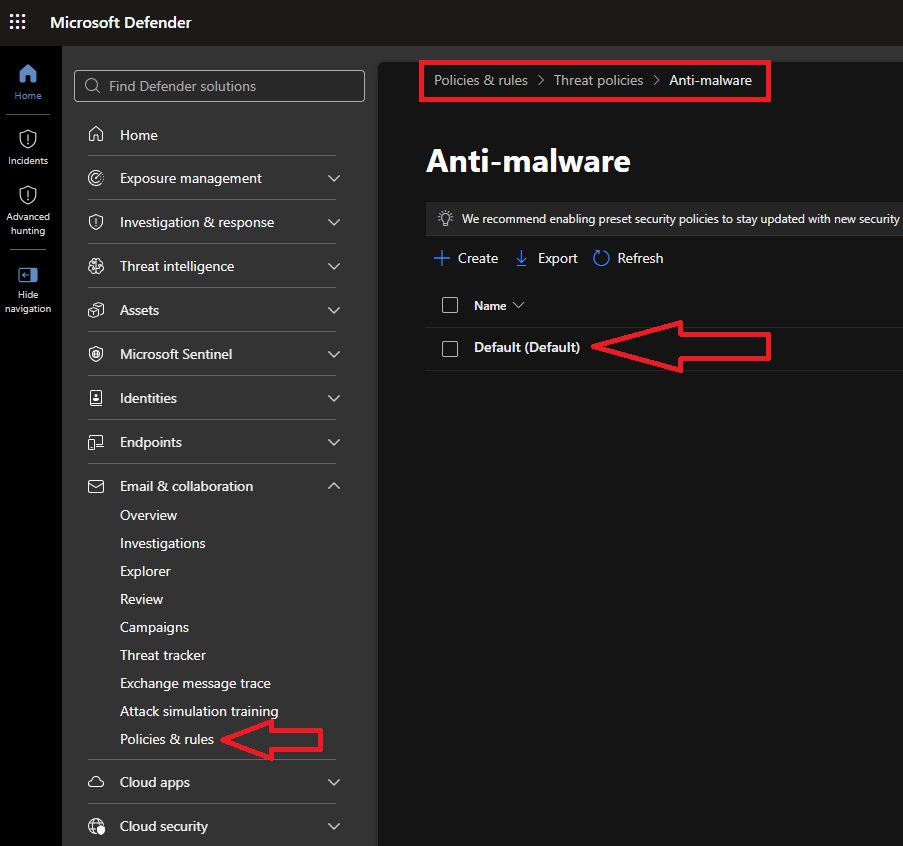Screen dimensions: 903x846
Task: Click the Create button label
Action: click(x=478, y=258)
